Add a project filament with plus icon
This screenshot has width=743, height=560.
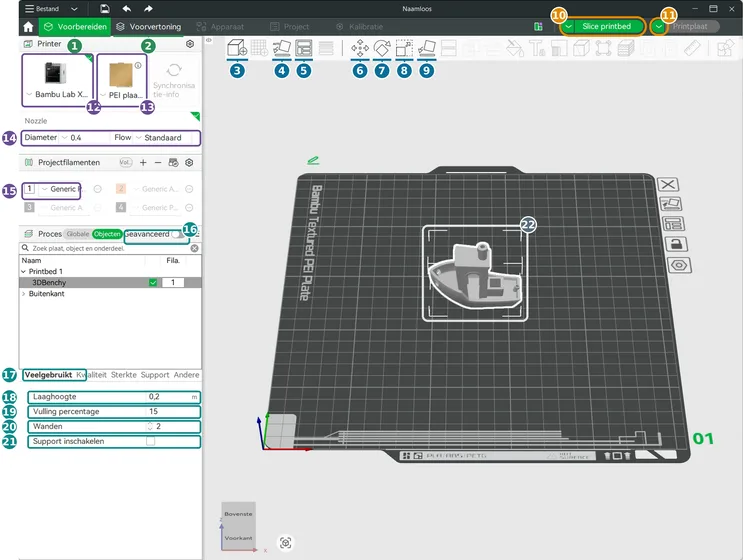tap(143, 163)
